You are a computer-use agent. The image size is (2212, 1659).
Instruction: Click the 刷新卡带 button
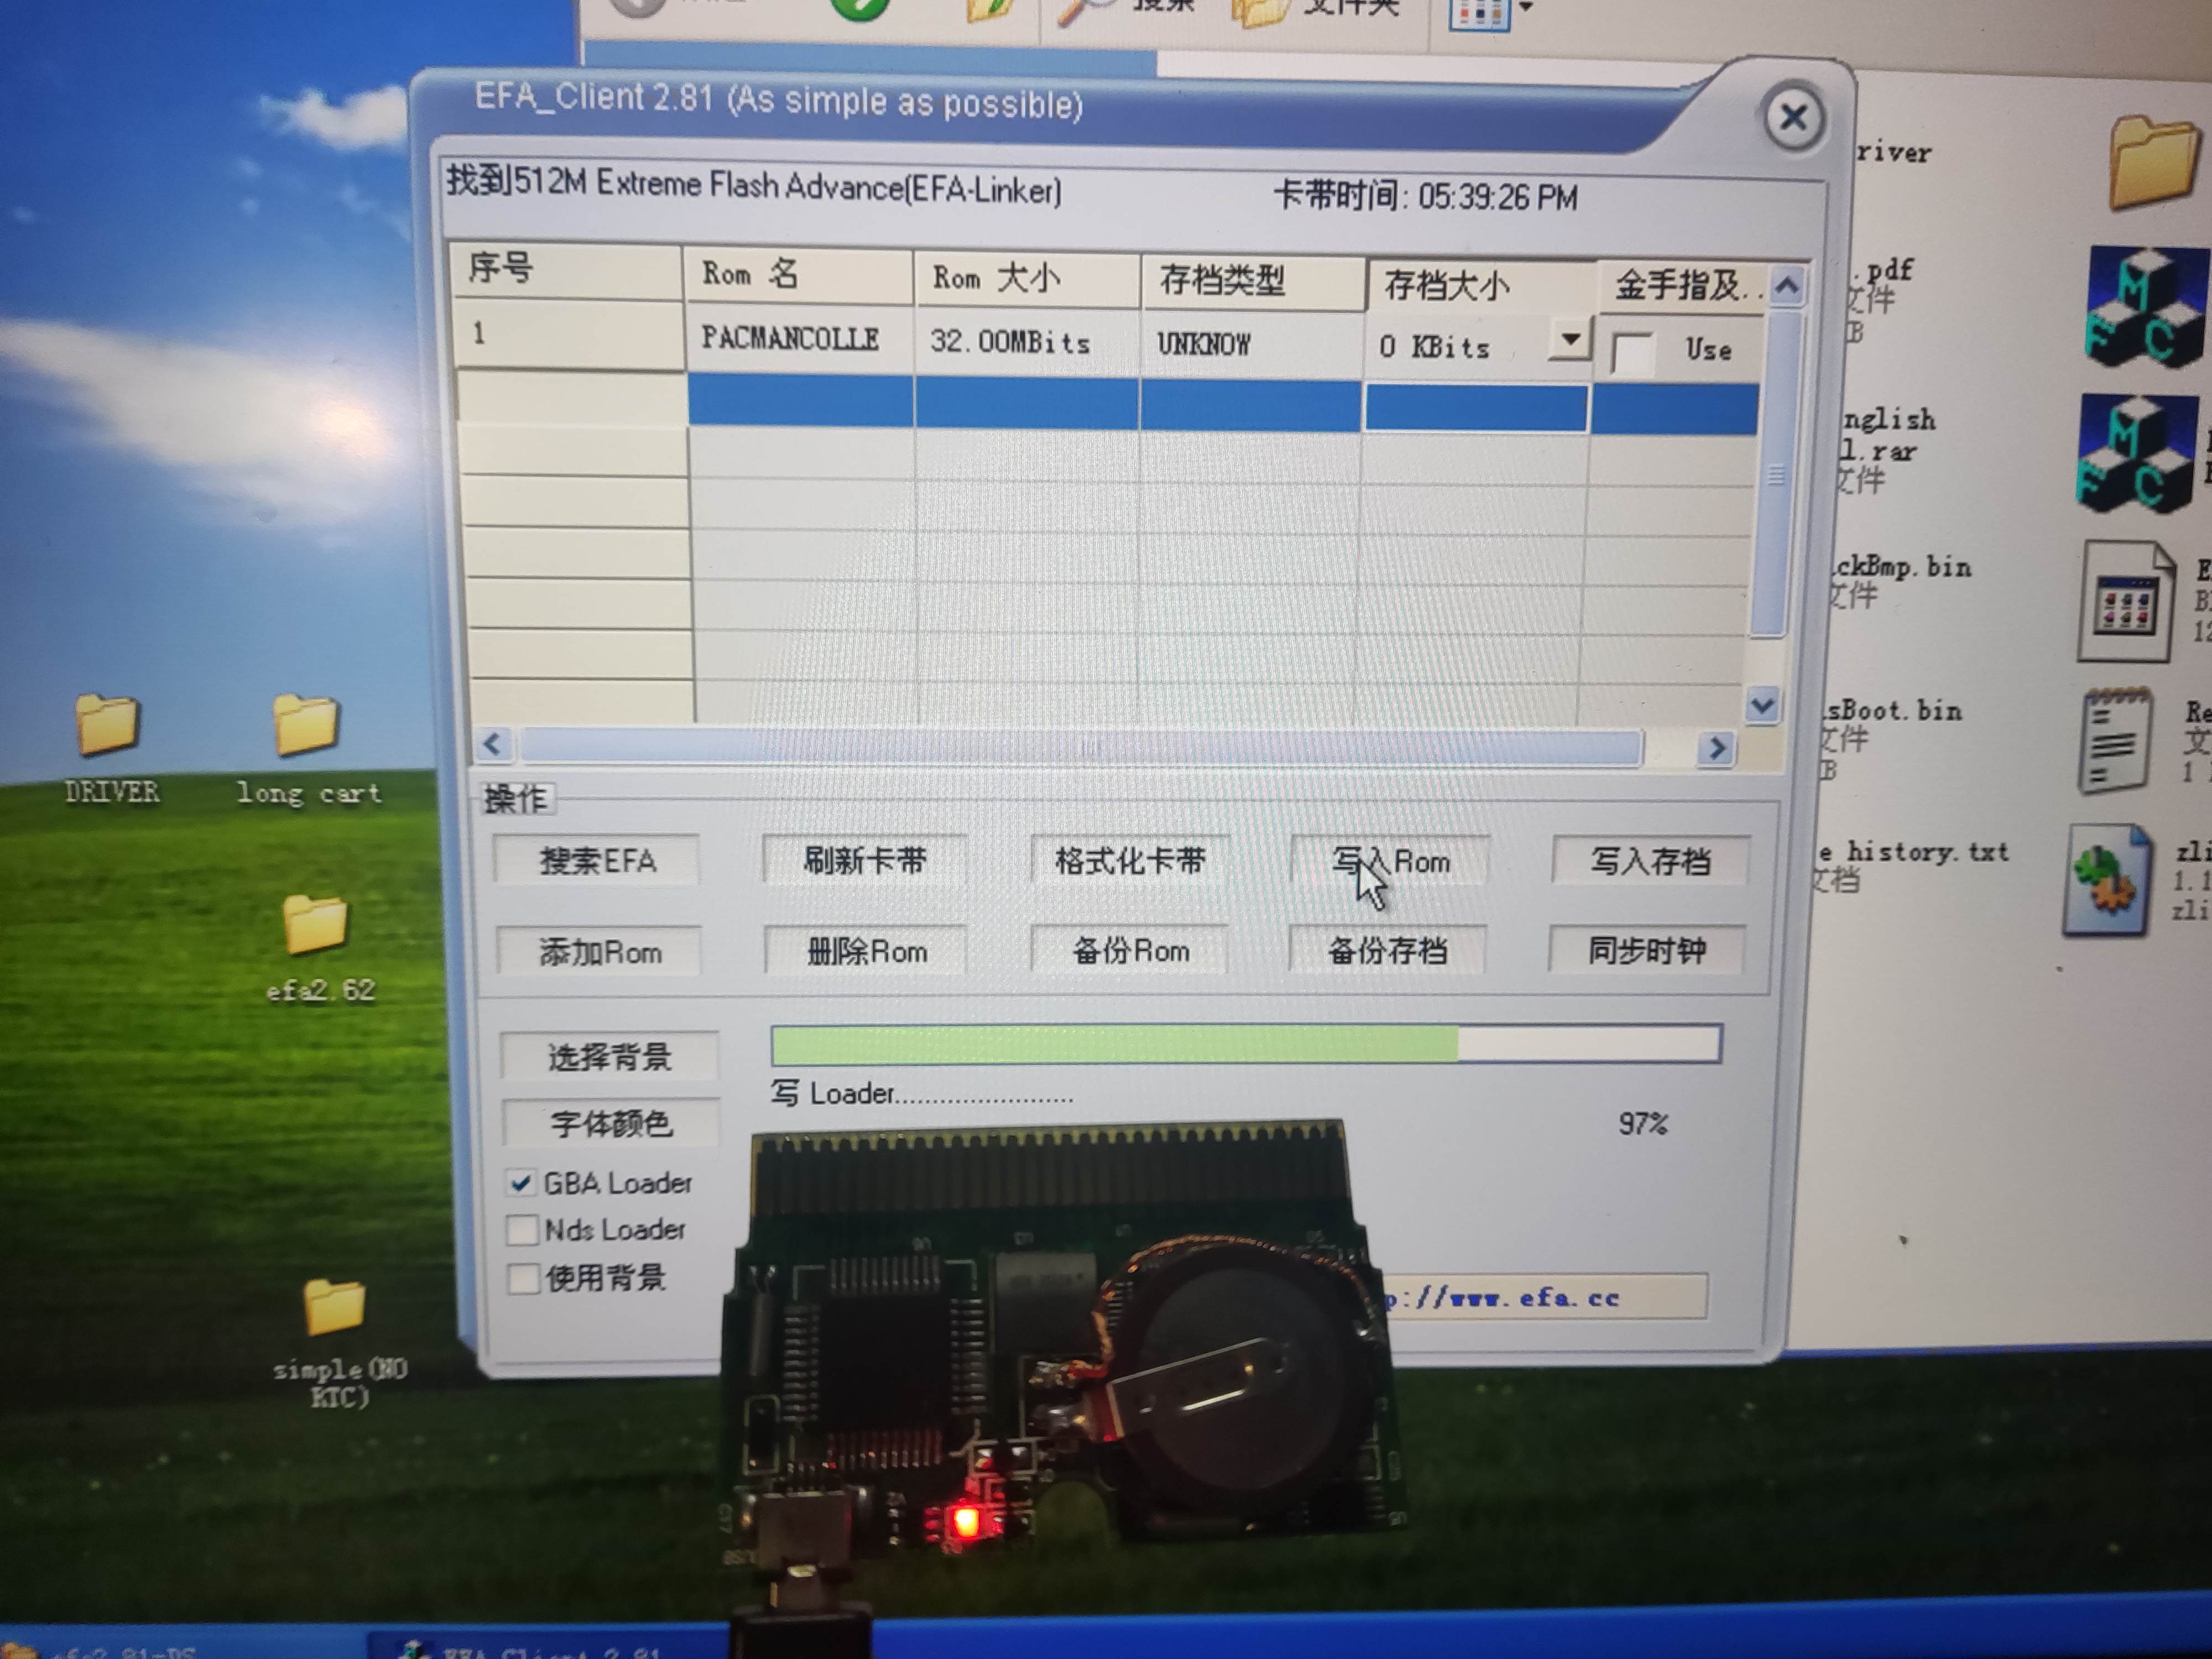coord(865,860)
